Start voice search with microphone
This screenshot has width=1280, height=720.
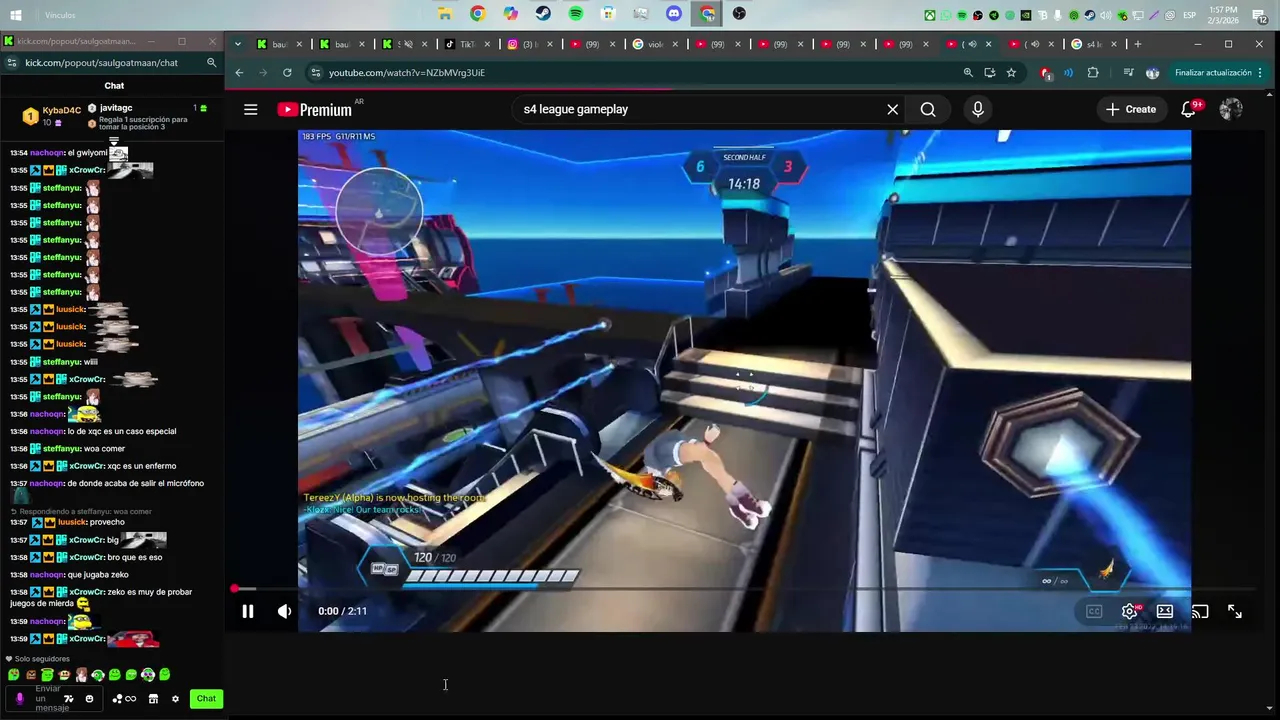[x=978, y=109]
